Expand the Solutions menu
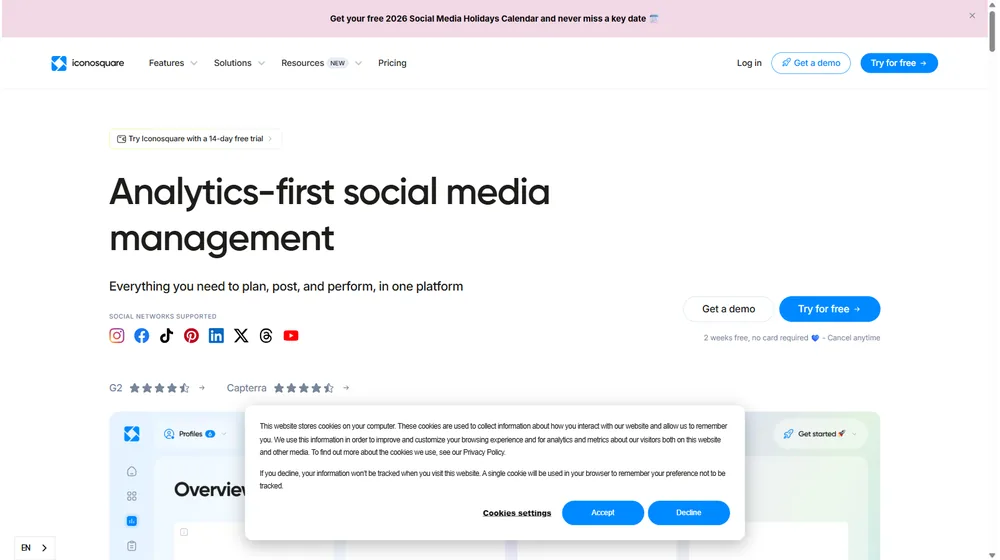This screenshot has height=560, width=1000. [x=239, y=63]
